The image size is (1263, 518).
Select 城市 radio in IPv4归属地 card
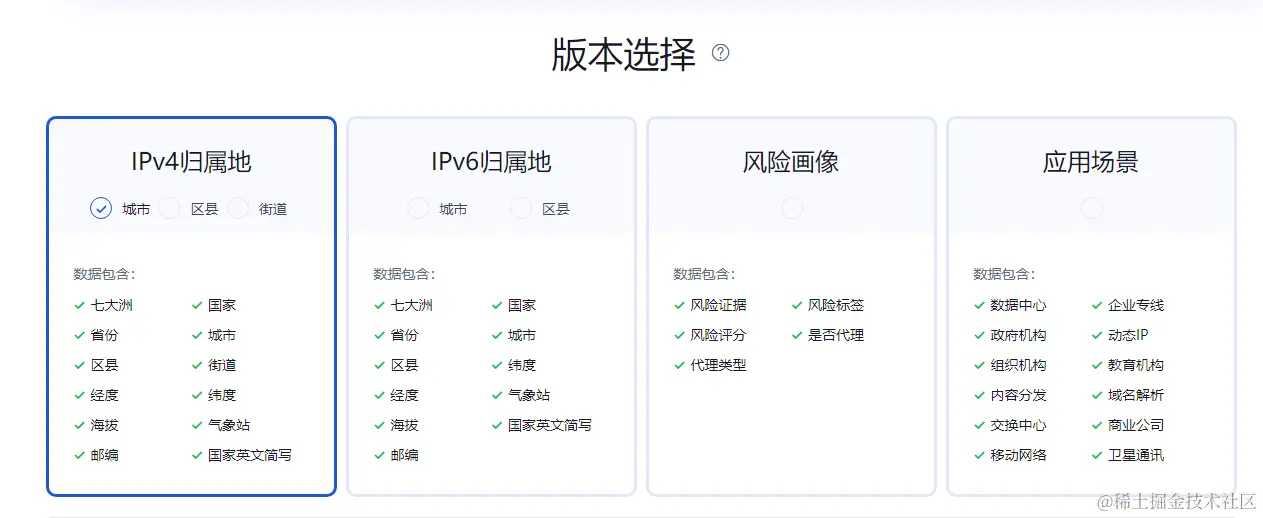(x=100, y=208)
